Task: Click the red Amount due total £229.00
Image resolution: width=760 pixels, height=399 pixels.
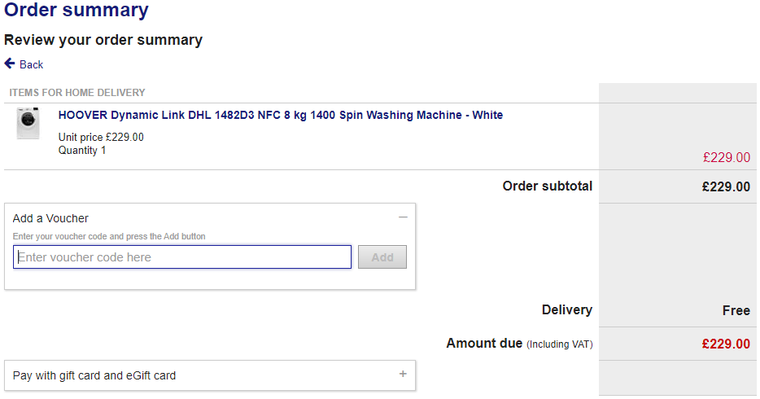Action: pyautogui.click(x=726, y=344)
